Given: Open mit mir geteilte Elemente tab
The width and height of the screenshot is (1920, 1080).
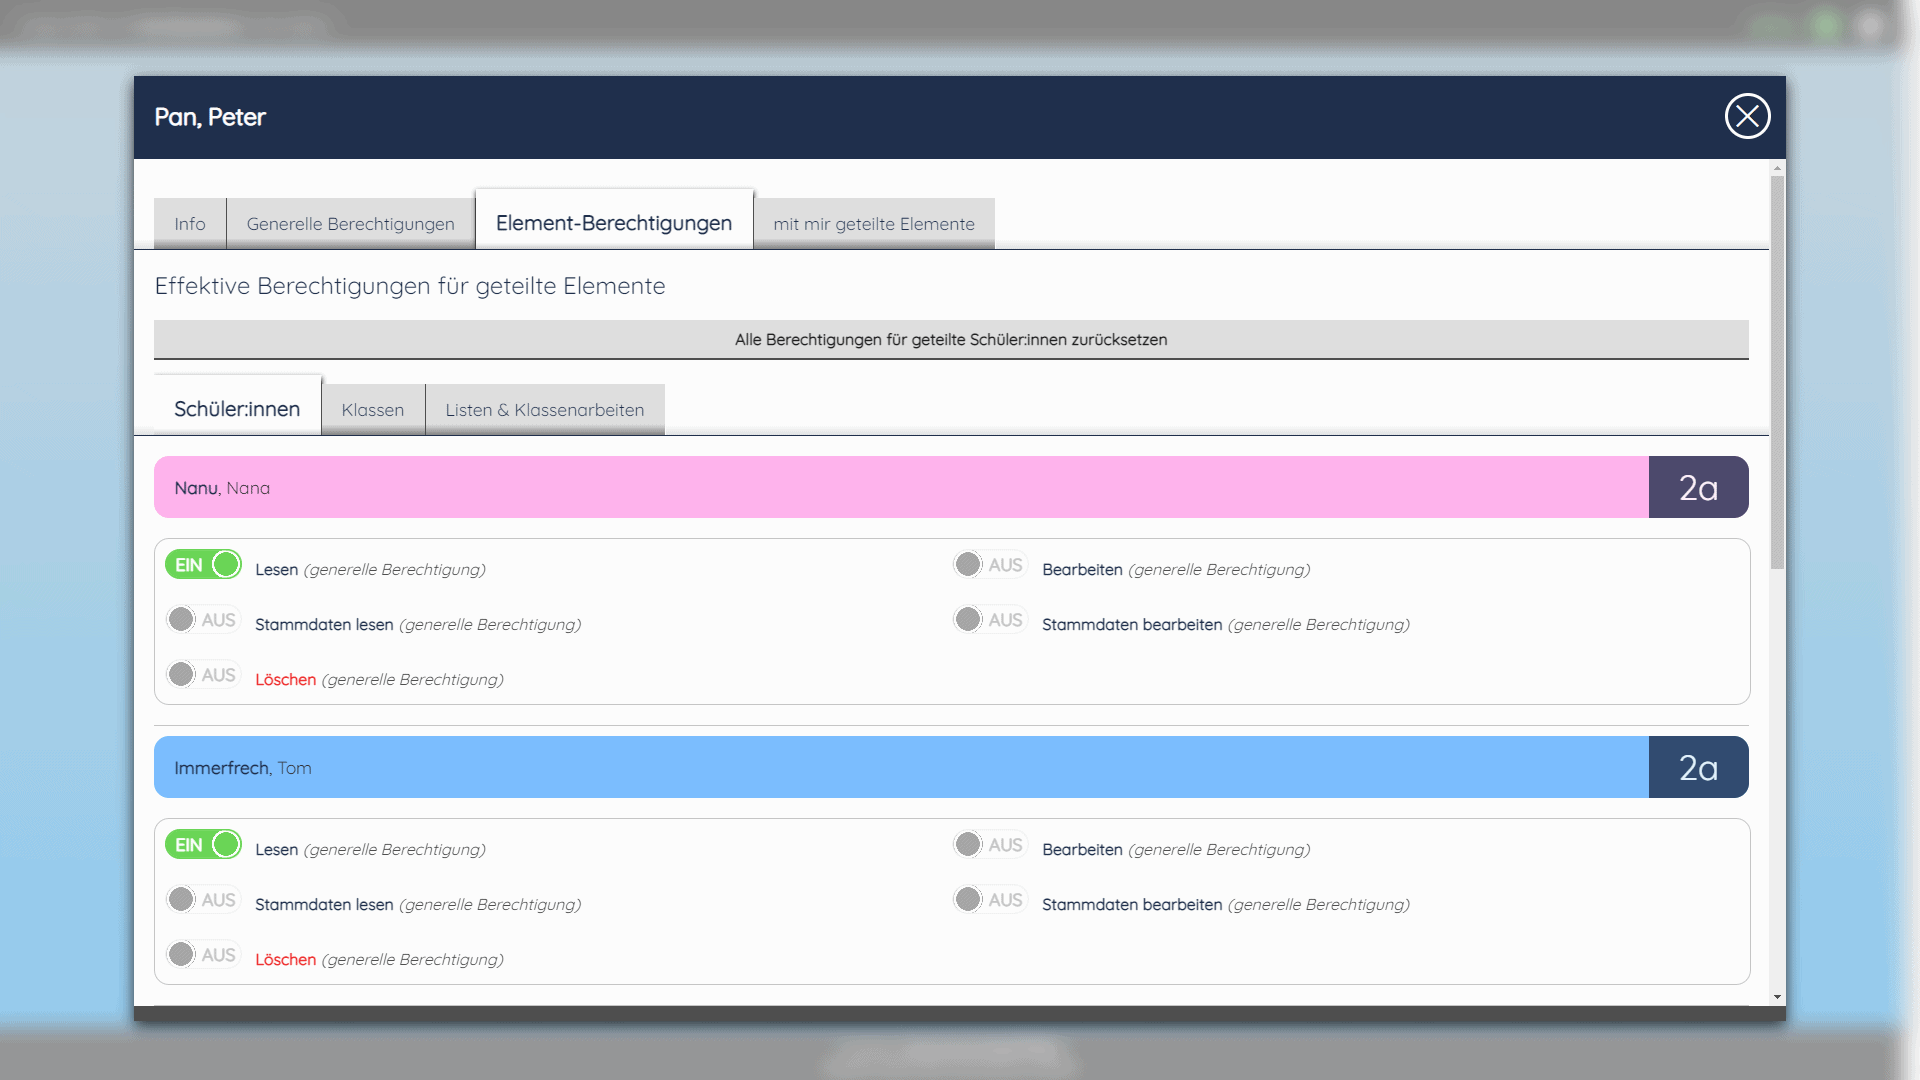Looking at the screenshot, I should click(x=873, y=224).
